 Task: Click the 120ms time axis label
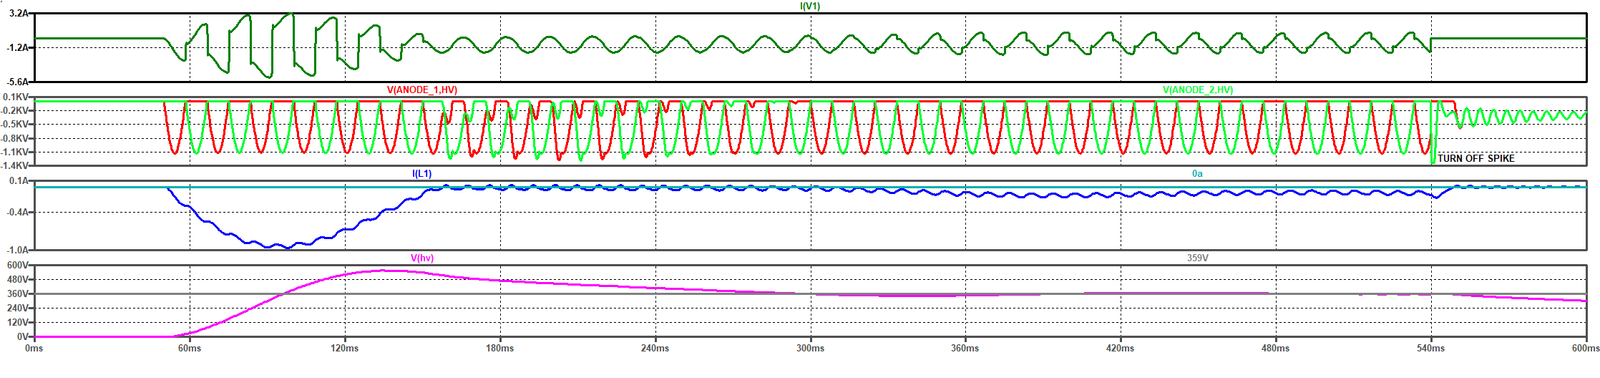344,348
